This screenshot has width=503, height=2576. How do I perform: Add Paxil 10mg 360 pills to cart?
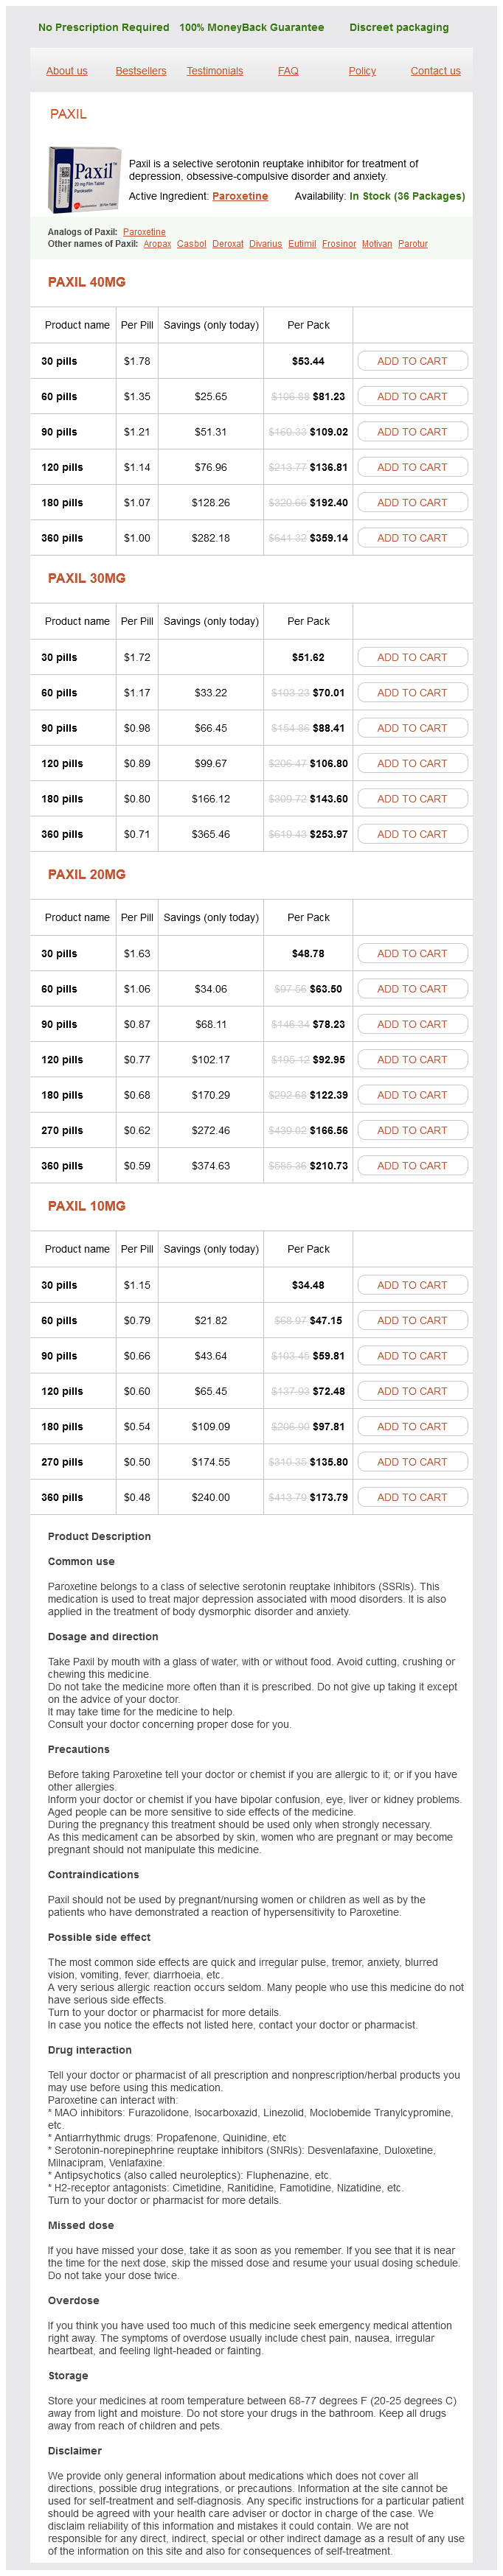point(412,1497)
